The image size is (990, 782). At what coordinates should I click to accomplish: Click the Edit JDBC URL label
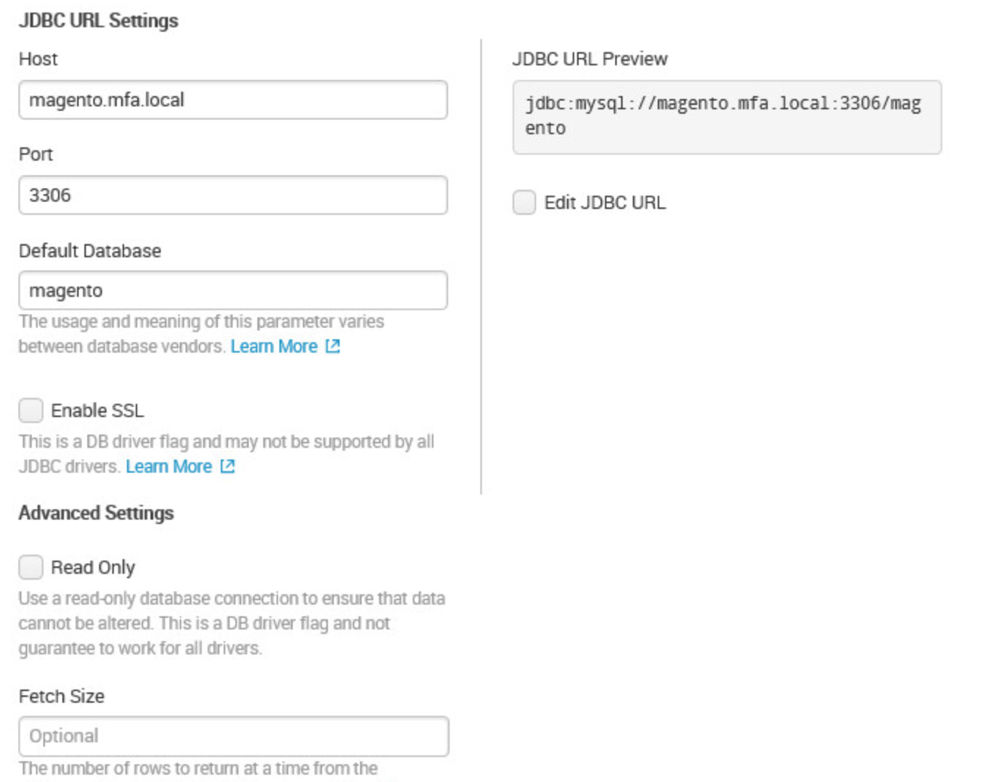point(605,203)
